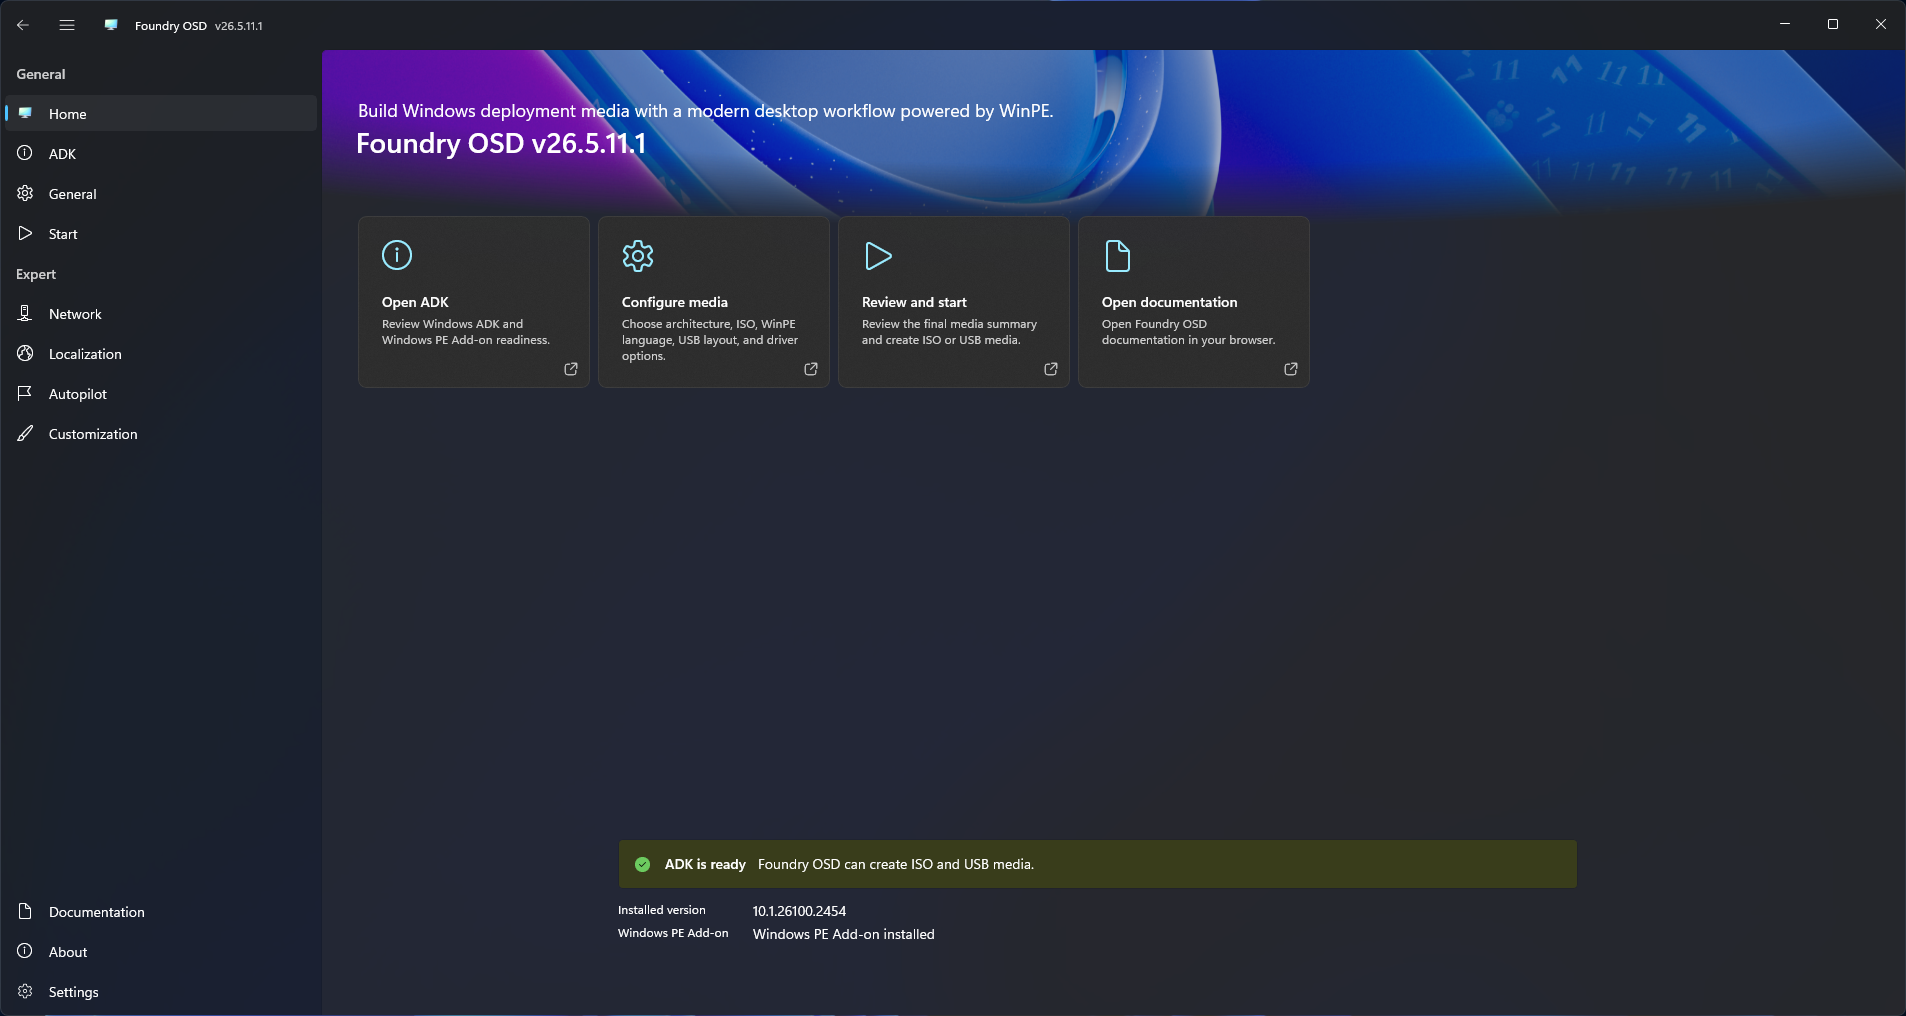Viewport: 1906px width, 1016px height.
Task: Click the 'ADK is ready' status text
Action: click(705, 864)
